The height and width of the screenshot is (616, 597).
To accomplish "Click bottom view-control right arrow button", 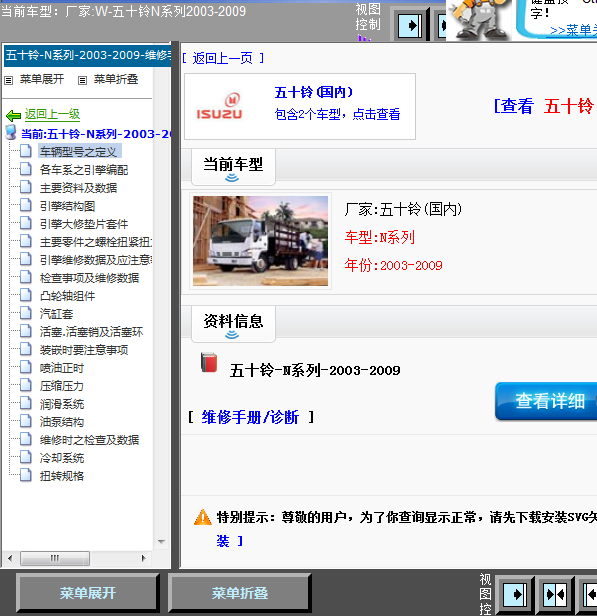I will (515, 594).
